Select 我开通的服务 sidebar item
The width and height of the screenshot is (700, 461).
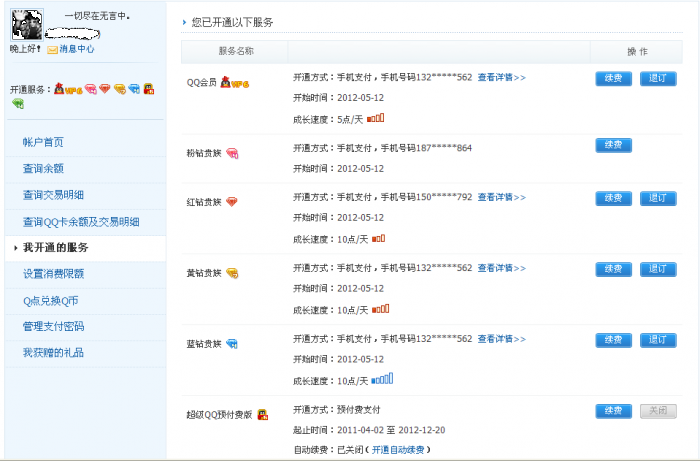coord(55,248)
